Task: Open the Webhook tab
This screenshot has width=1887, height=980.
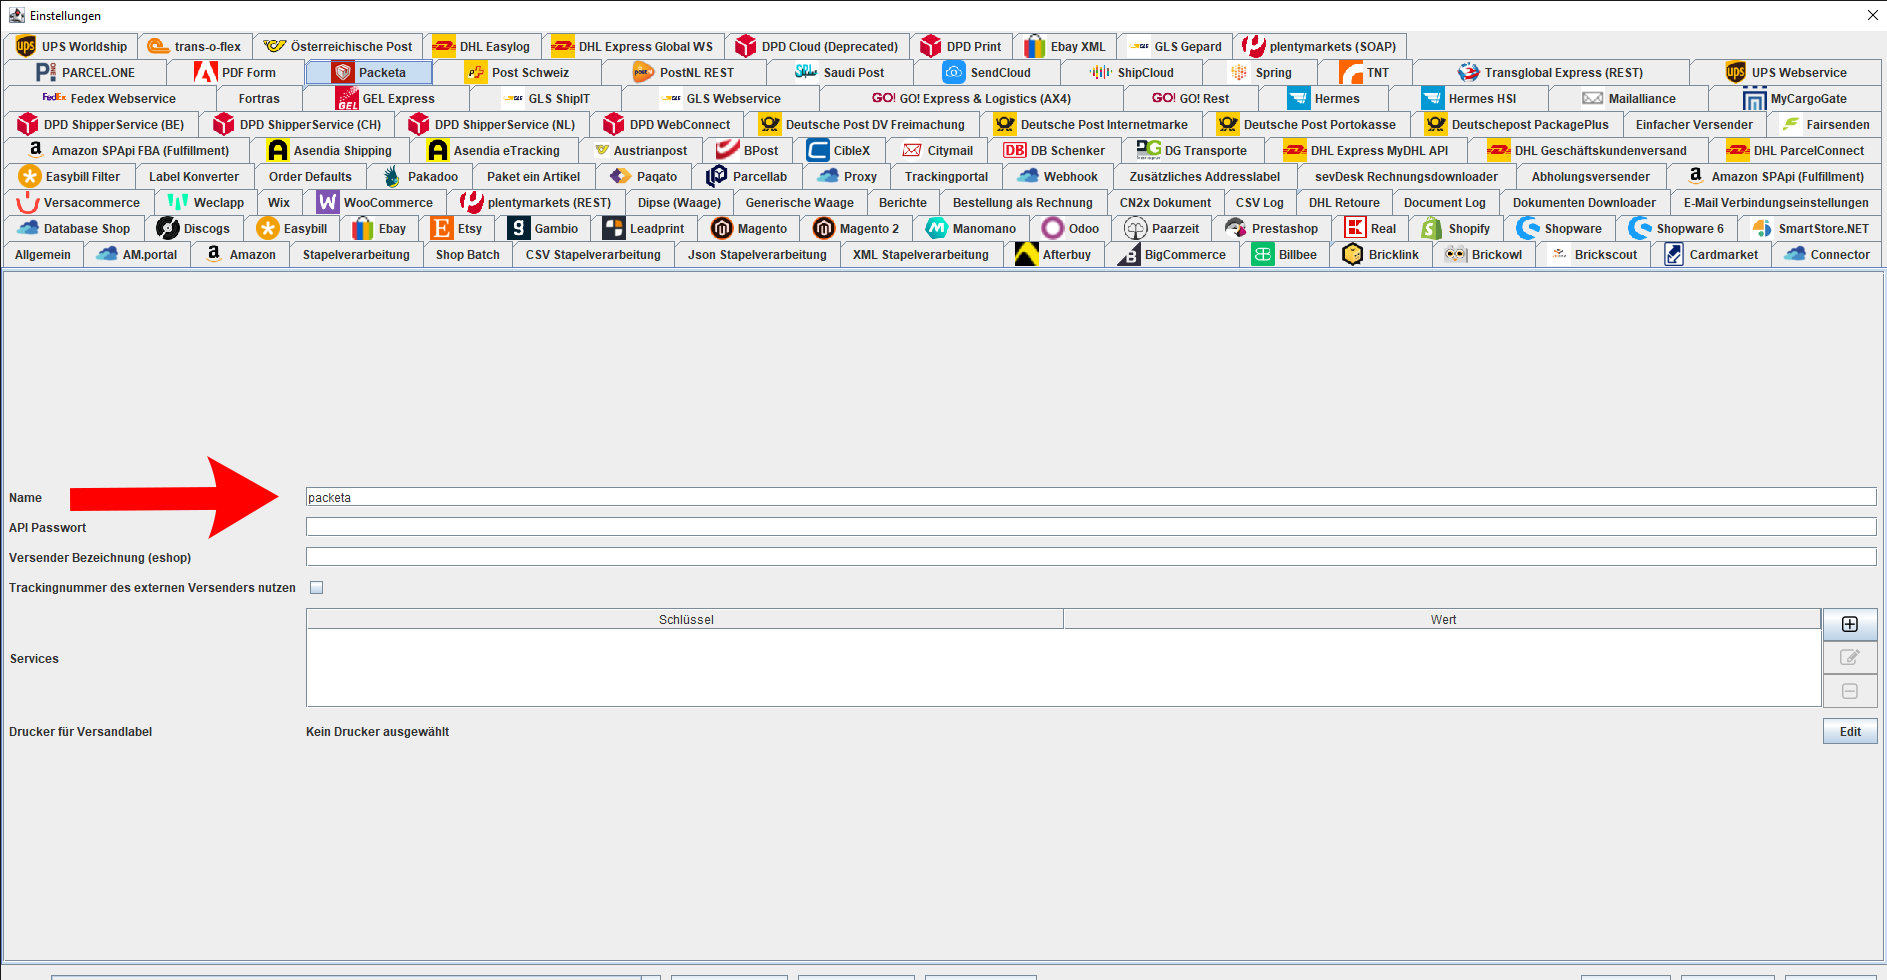Action: click(1058, 176)
